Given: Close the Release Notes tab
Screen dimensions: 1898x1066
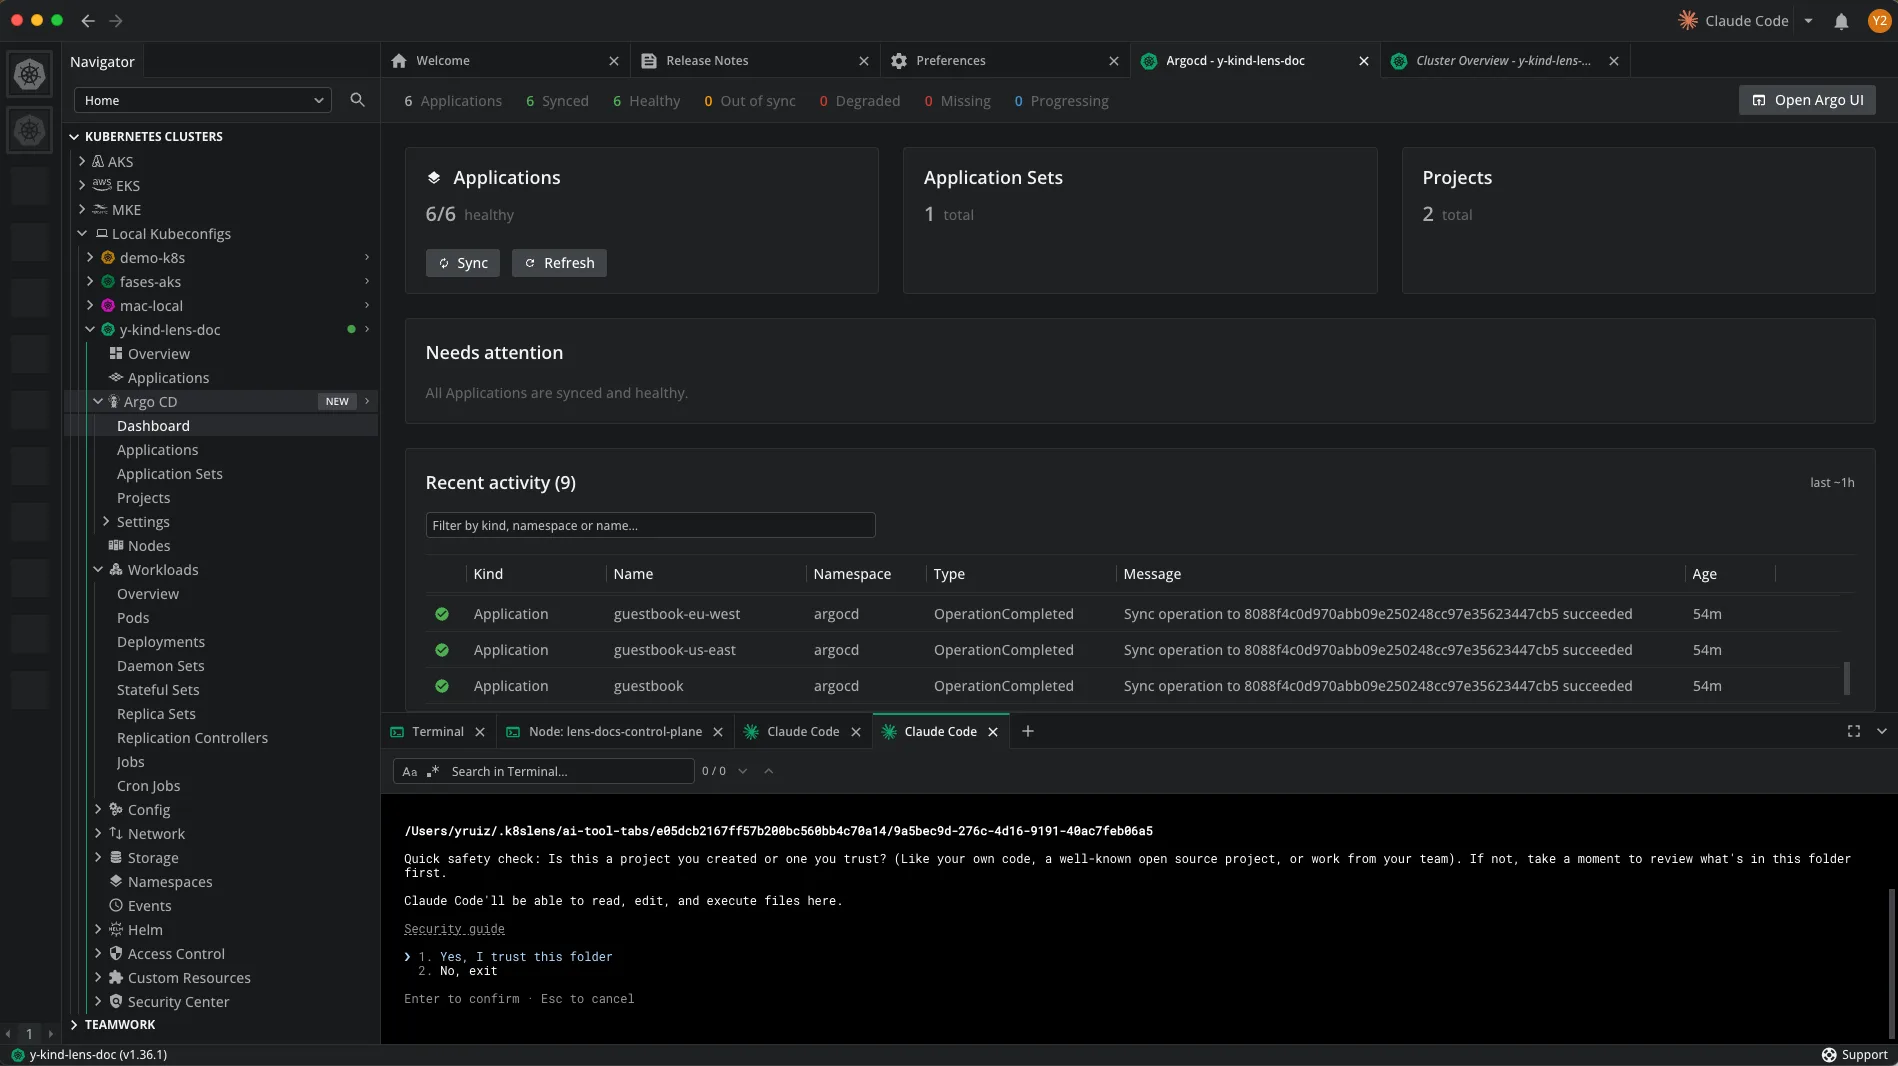Looking at the screenshot, I should pos(864,61).
